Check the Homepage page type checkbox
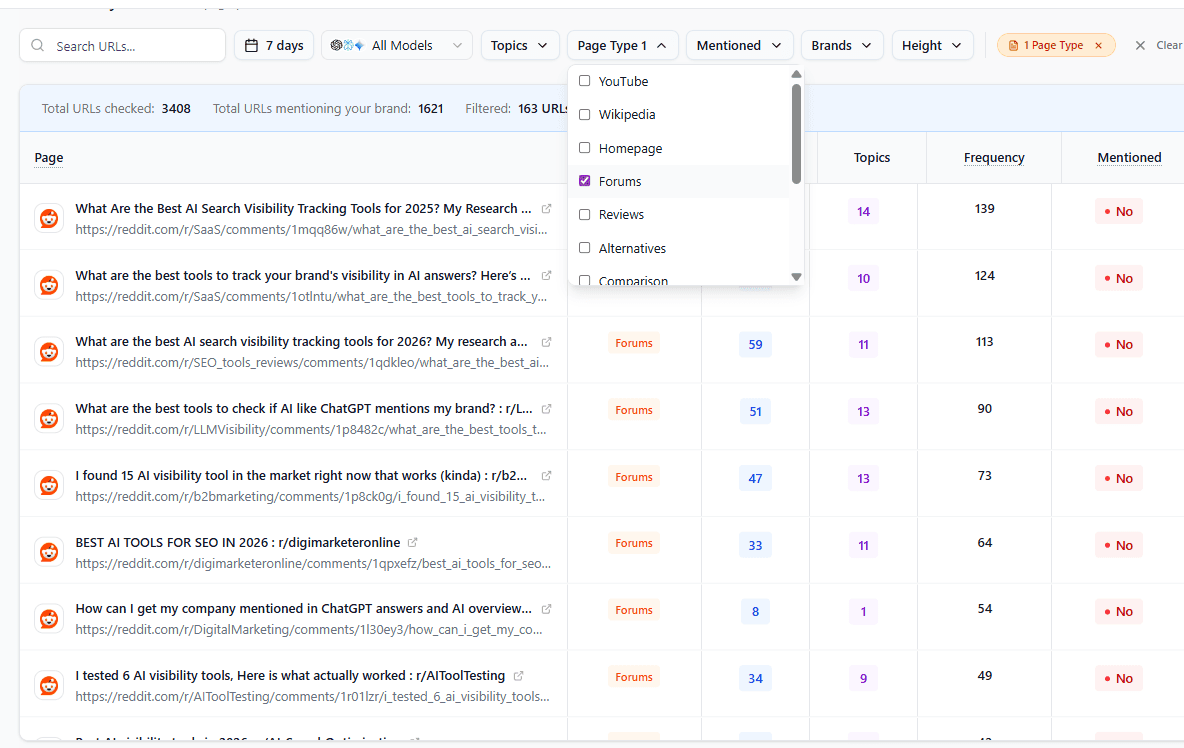This screenshot has height=748, width=1184. [584, 148]
